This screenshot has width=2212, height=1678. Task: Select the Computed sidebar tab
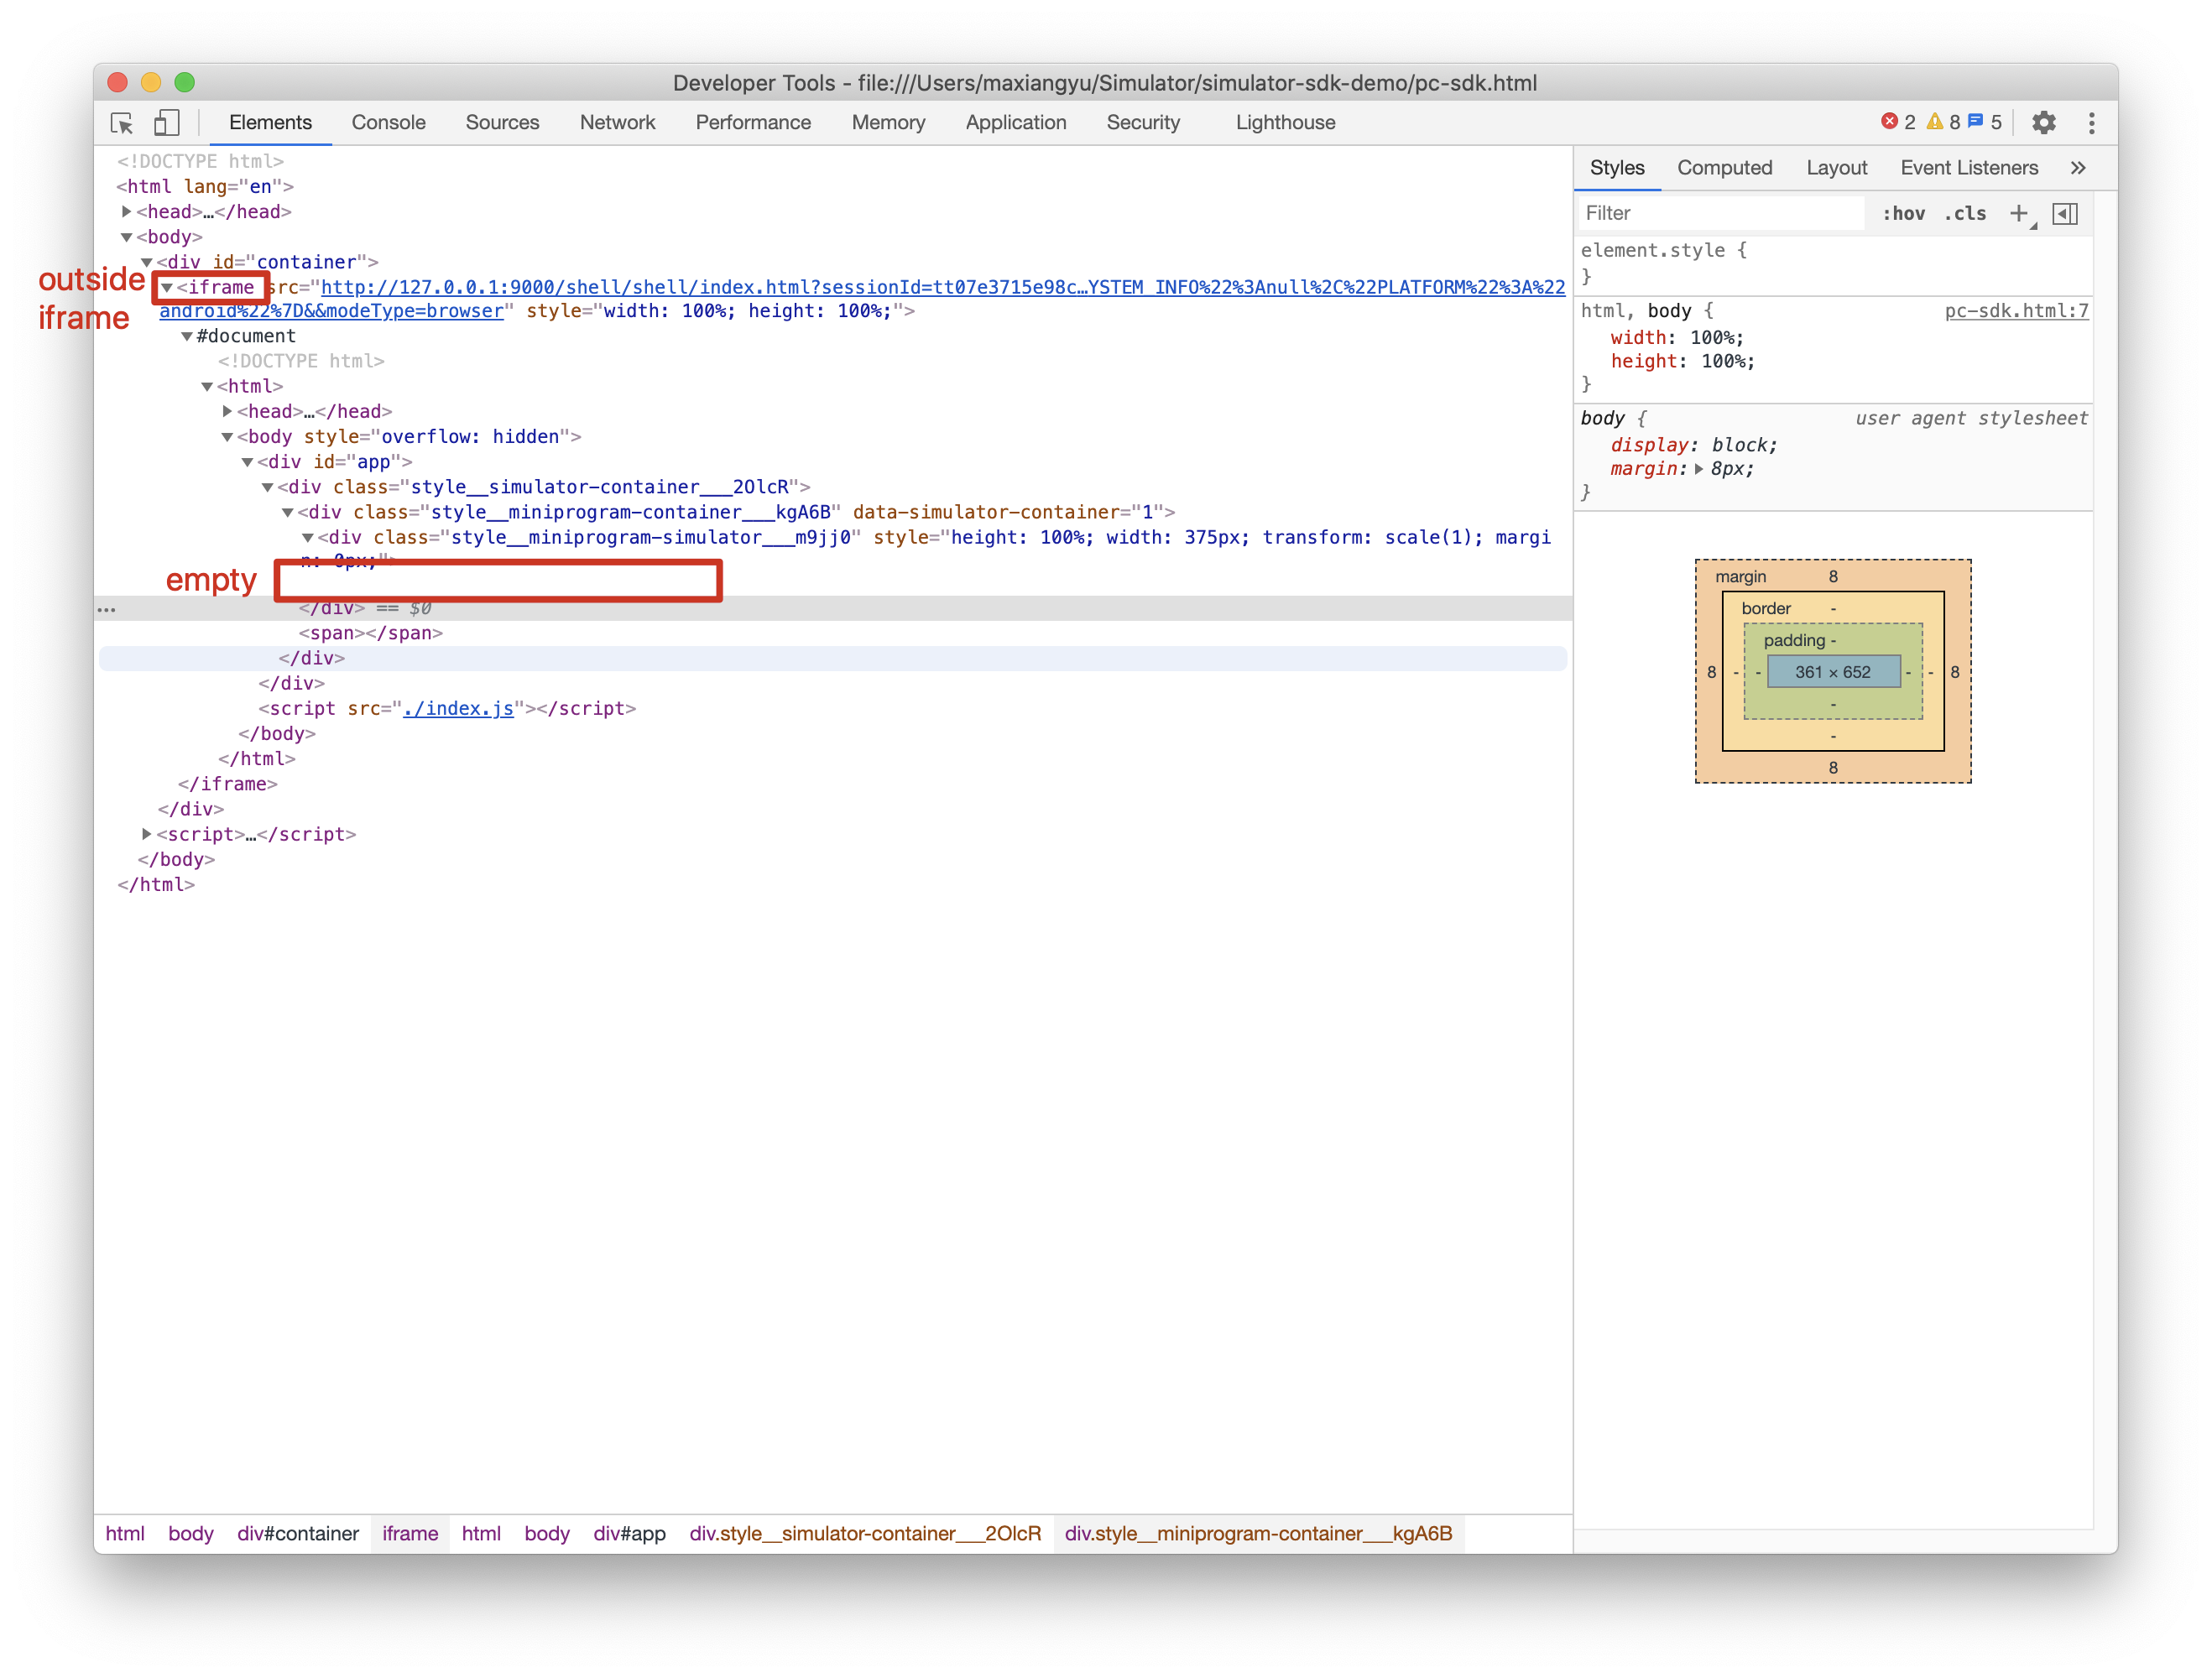tap(1724, 168)
